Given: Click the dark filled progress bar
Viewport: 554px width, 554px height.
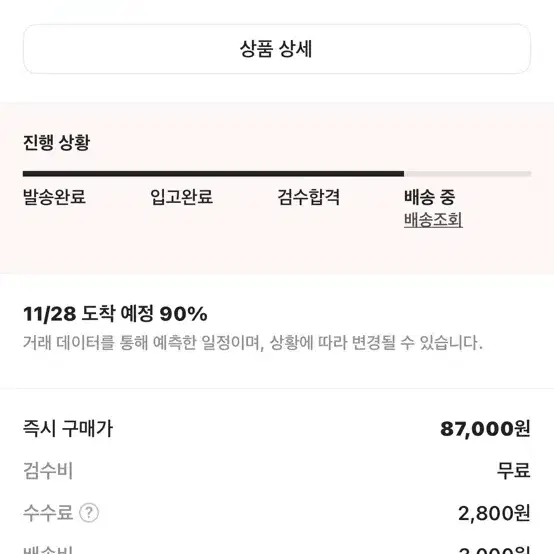Looking at the screenshot, I should coord(213,173).
